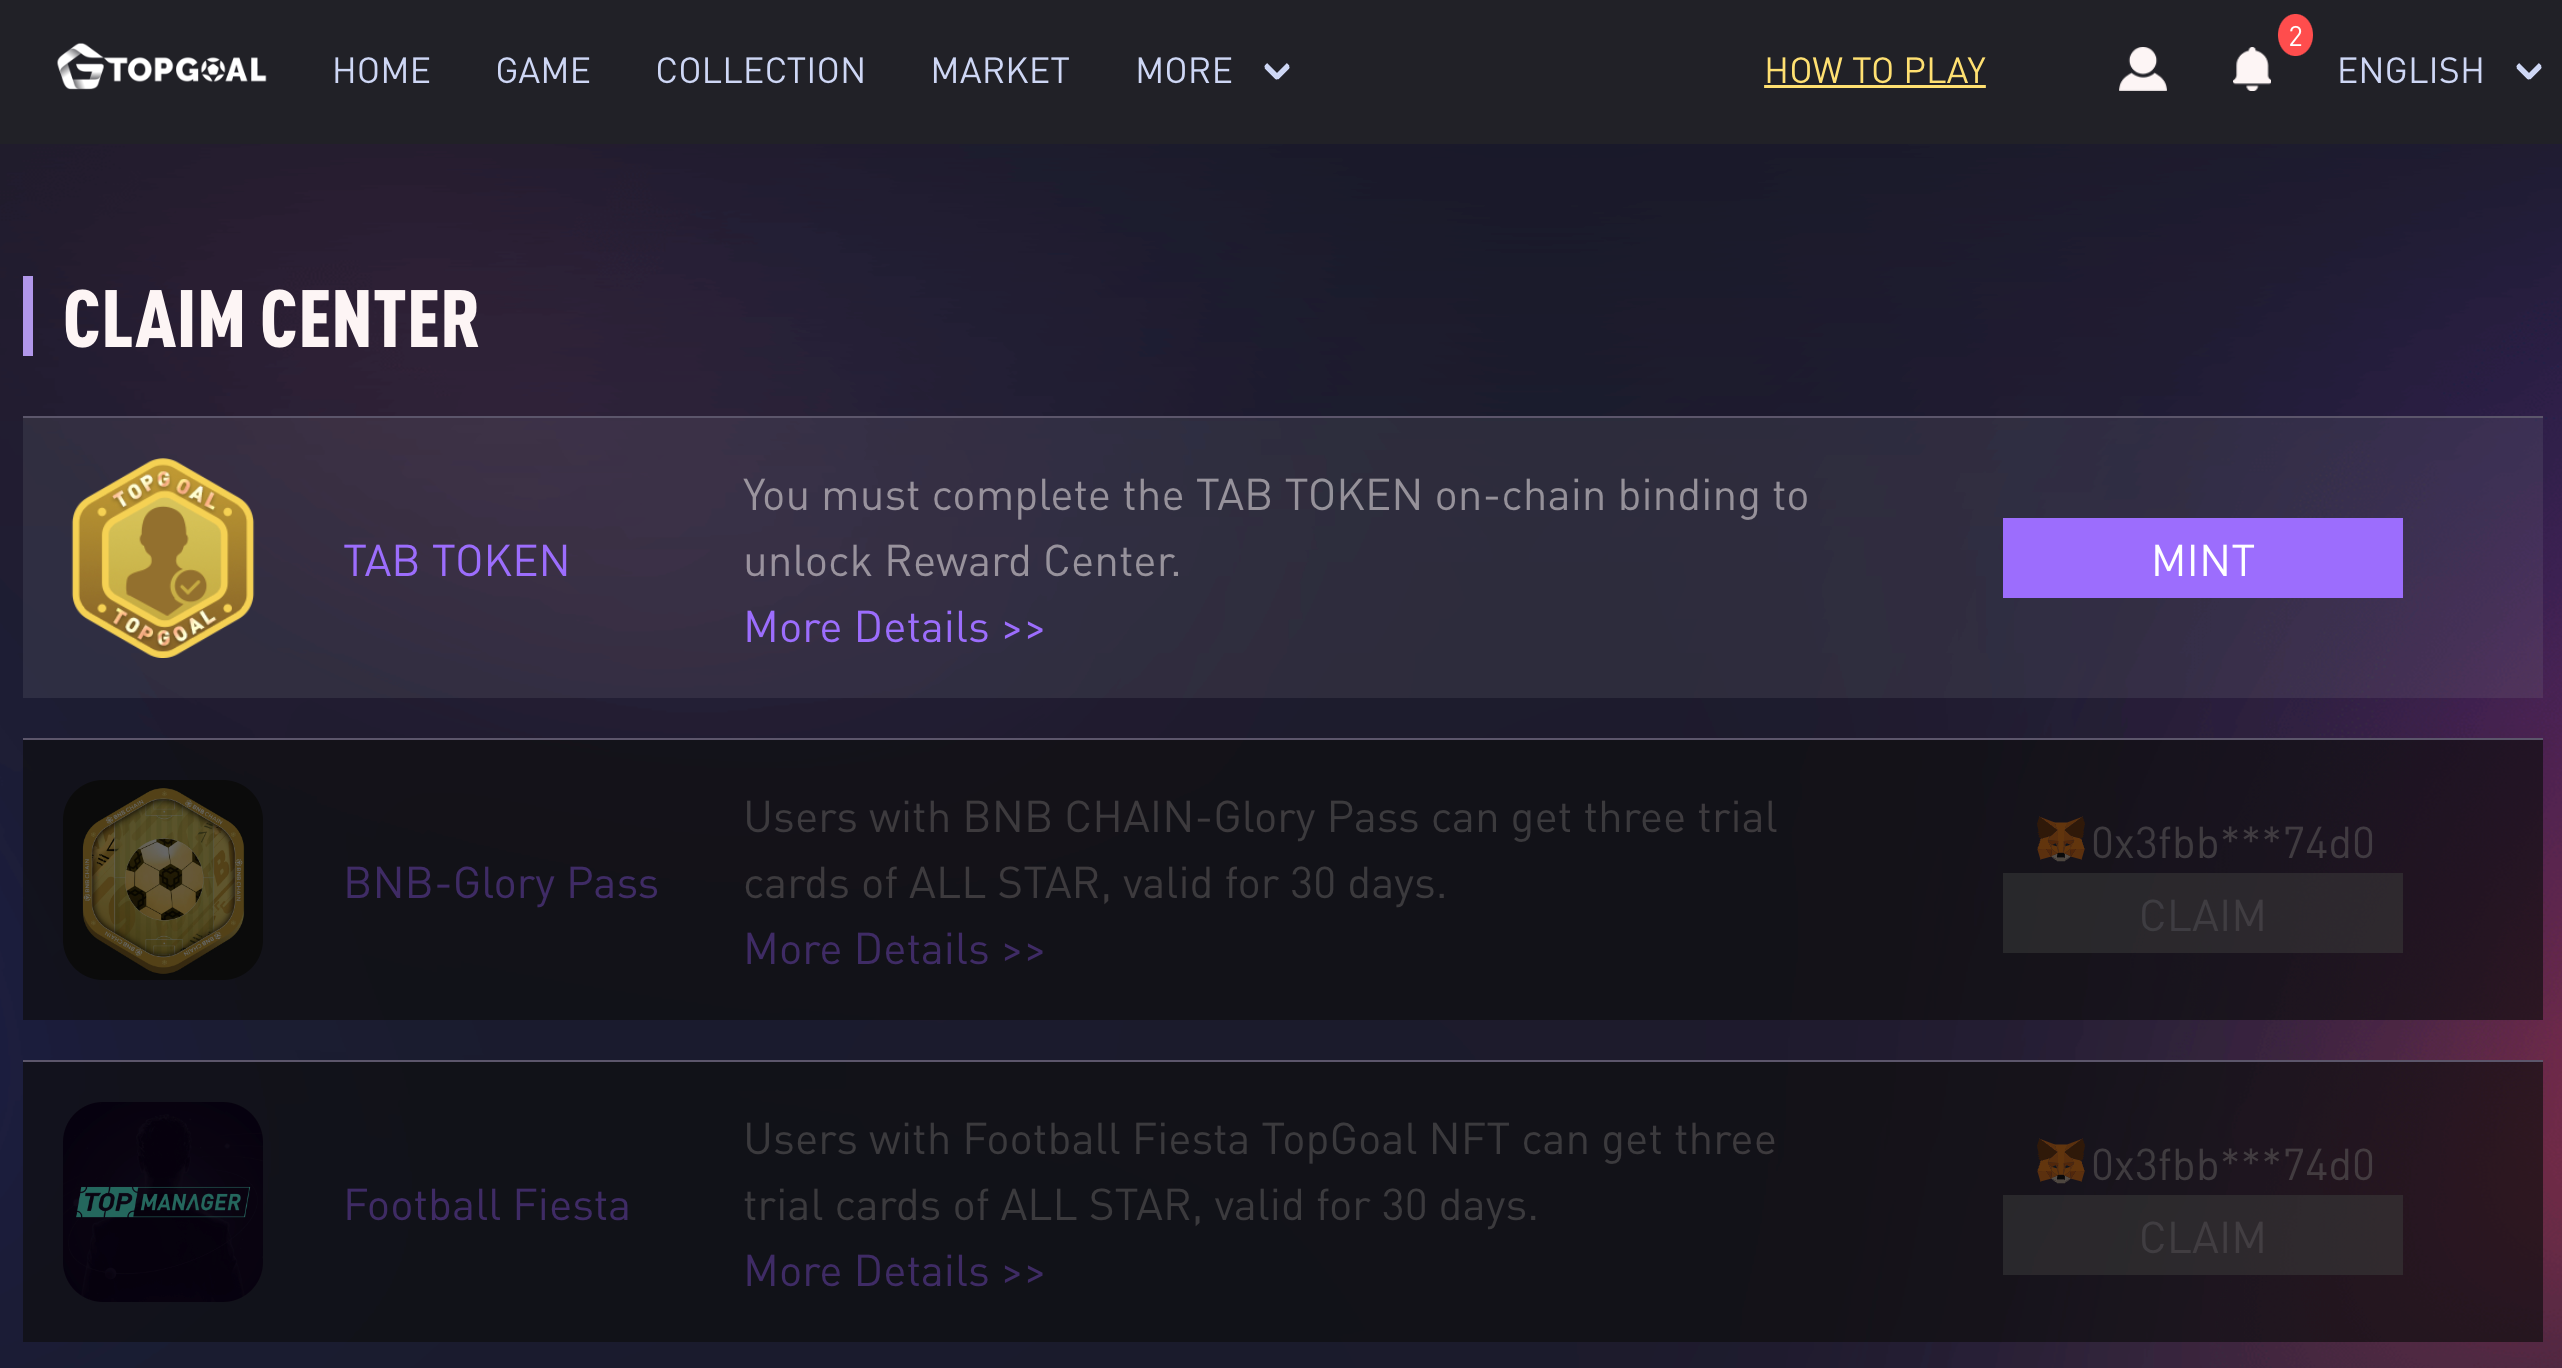Expand the MORE menu chevron
2562x1368 pixels.
pos(1277,71)
